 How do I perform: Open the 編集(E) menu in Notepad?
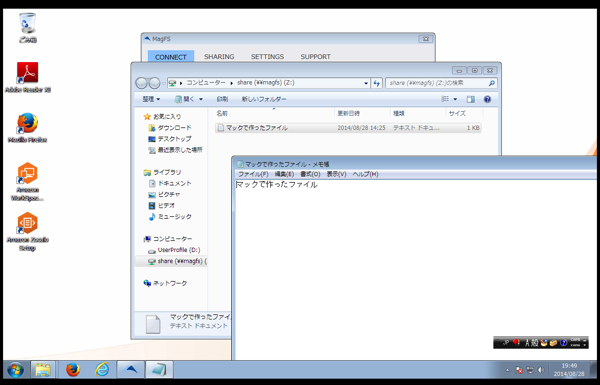284,174
